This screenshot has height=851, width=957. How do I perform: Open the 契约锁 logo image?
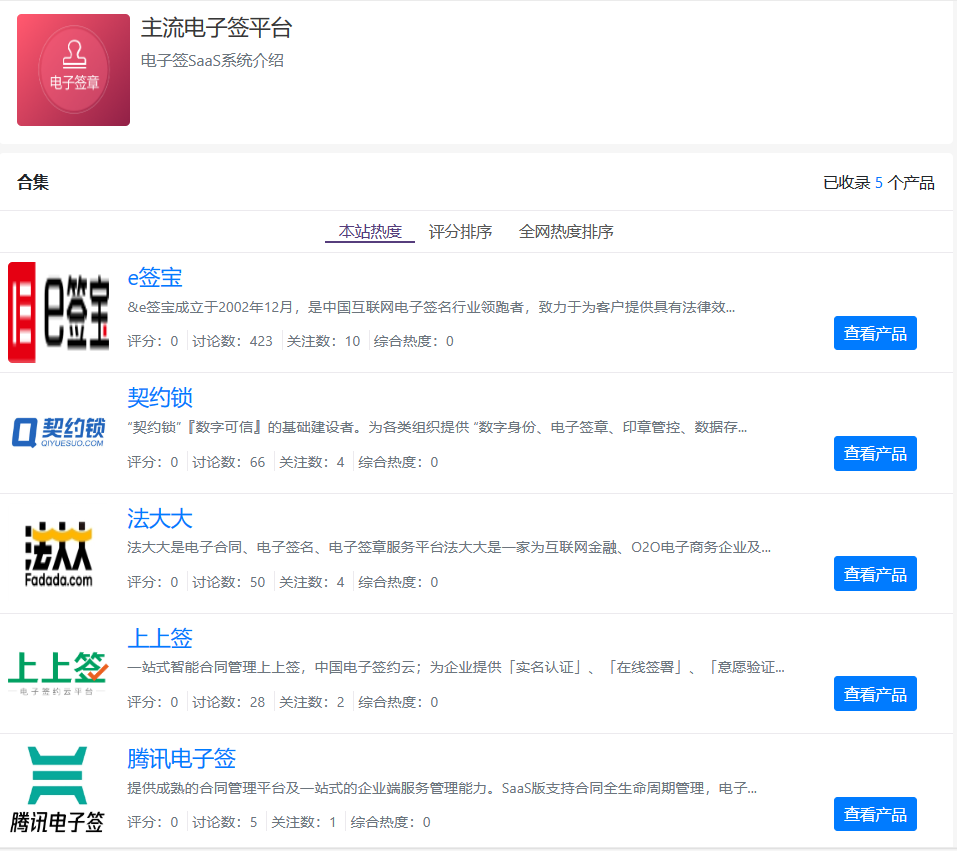click(59, 433)
